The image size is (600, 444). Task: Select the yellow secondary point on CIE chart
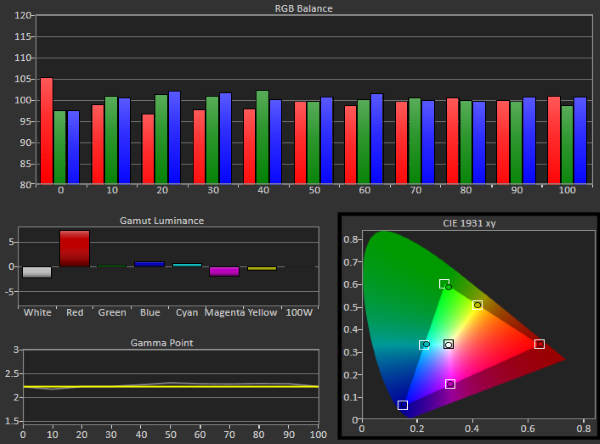477,305
